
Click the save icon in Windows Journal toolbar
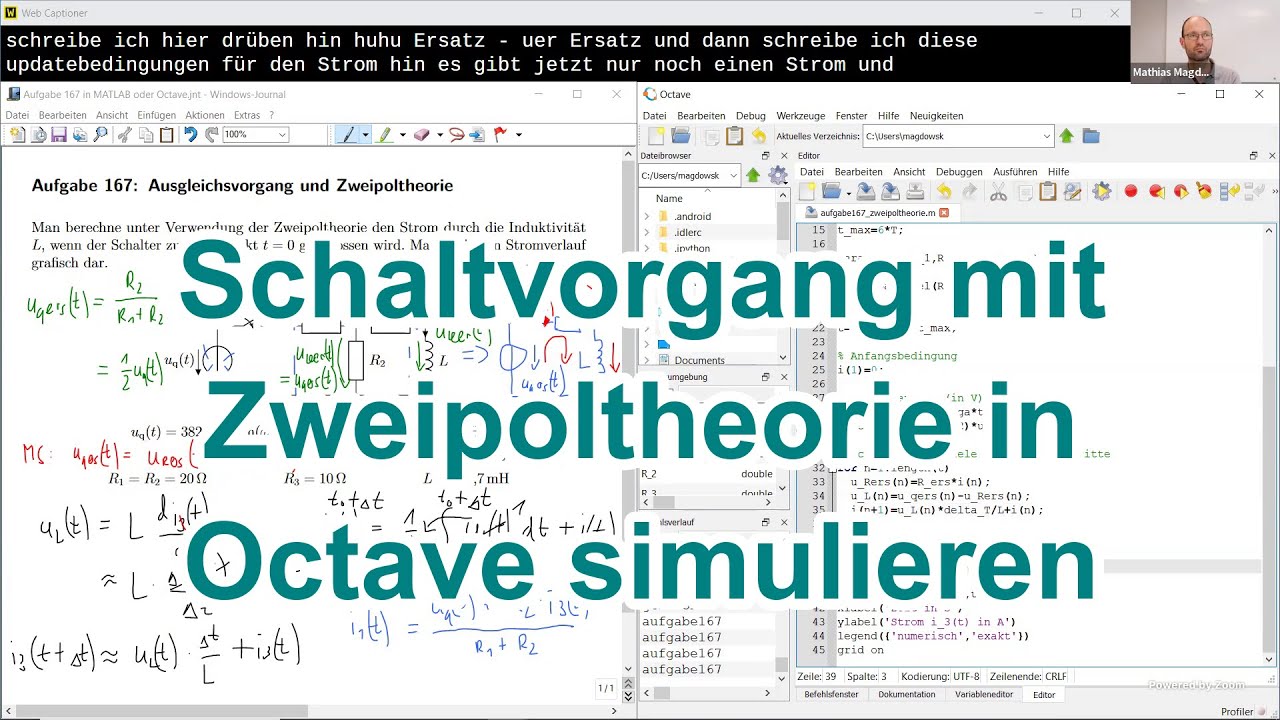pyautogui.click(x=59, y=135)
